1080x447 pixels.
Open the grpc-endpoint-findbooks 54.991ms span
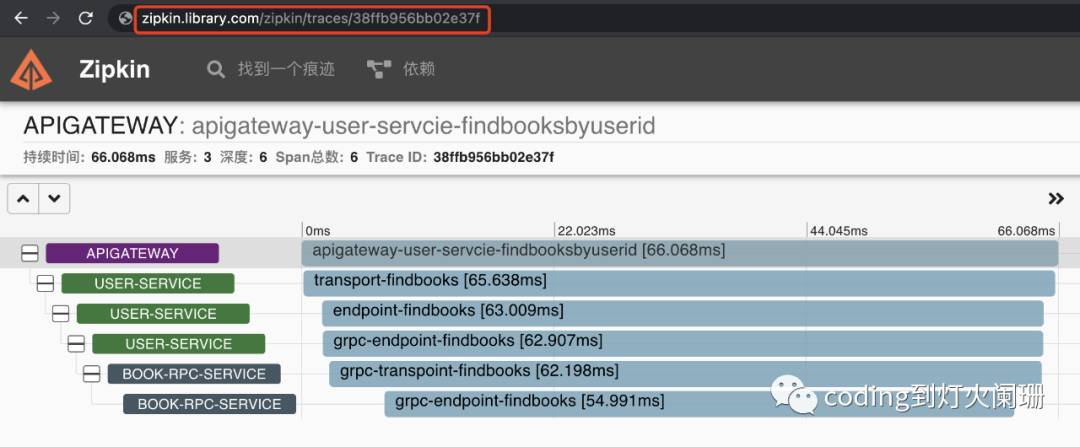(699, 404)
